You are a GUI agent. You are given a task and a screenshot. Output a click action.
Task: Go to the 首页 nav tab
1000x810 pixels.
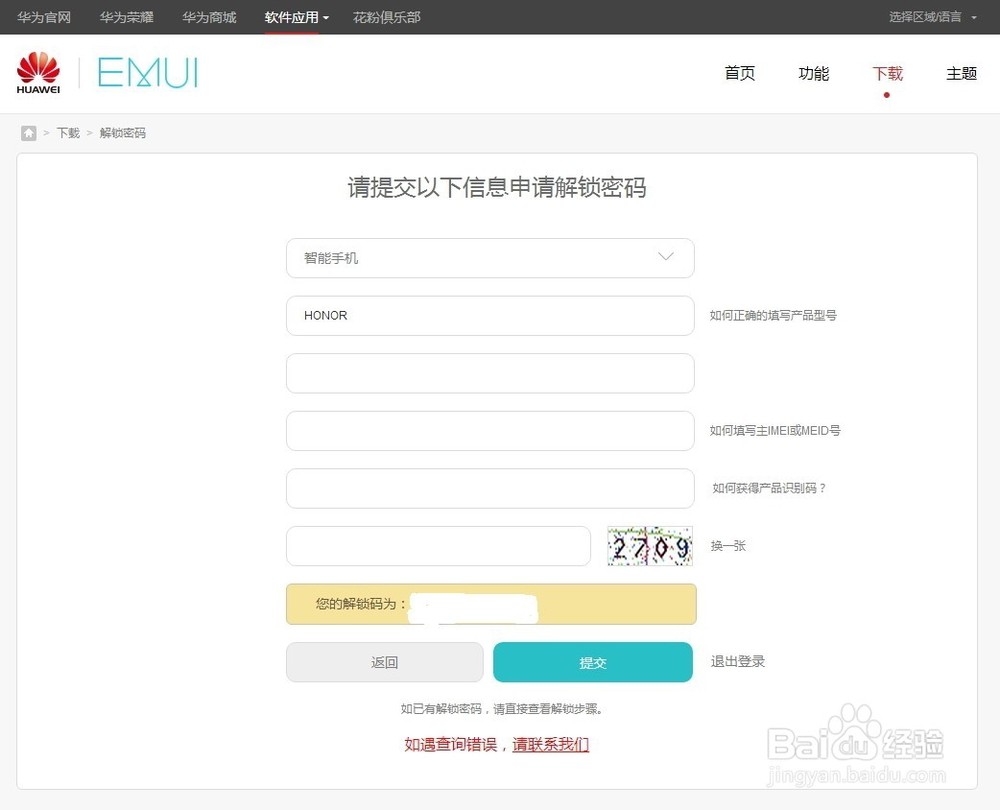(x=740, y=74)
